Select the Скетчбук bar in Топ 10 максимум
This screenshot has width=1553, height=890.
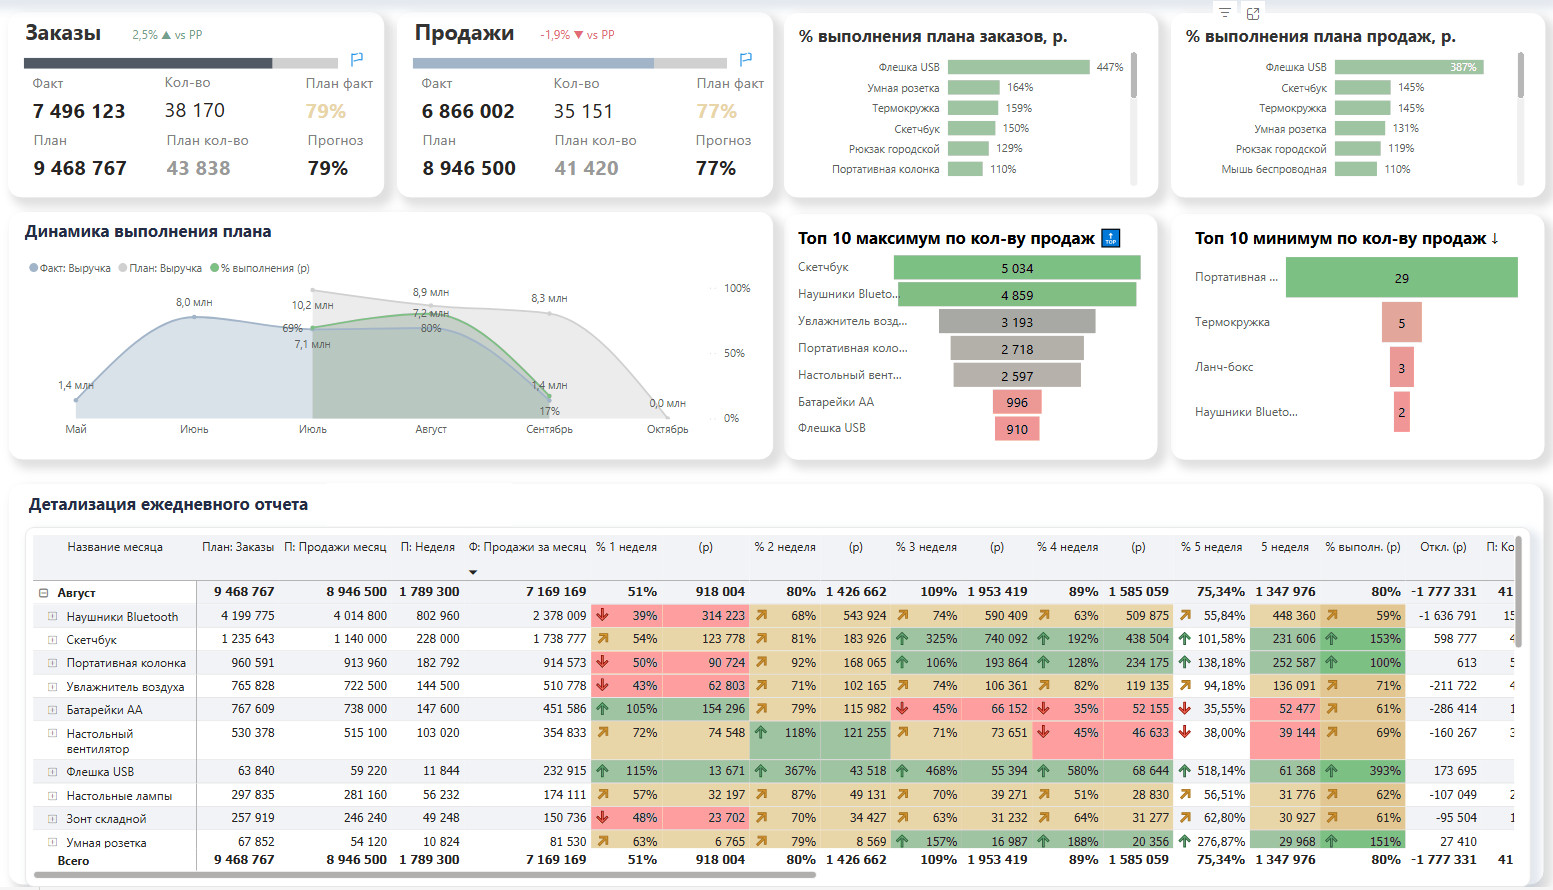(x=1016, y=268)
